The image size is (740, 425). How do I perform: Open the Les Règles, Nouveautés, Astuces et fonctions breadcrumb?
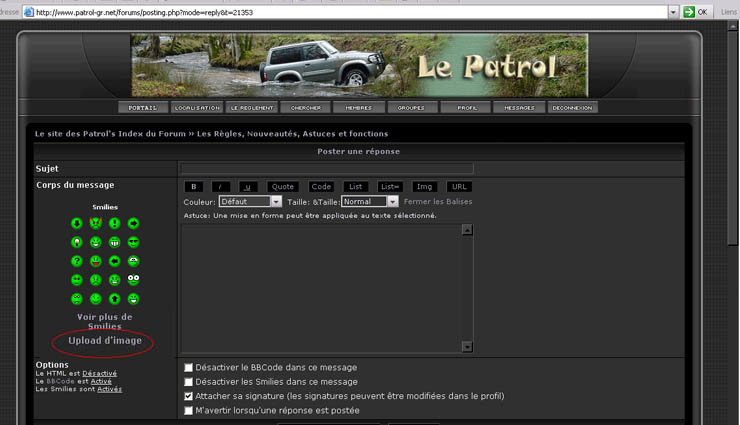(x=293, y=134)
